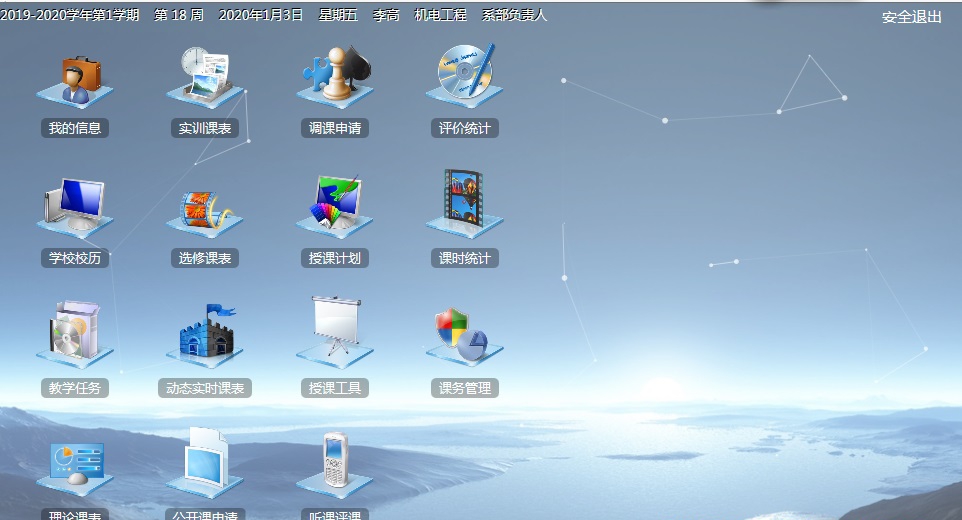The height and width of the screenshot is (520, 962).
Task: Click the 授课工具 text label
Action: click(335, 388)
